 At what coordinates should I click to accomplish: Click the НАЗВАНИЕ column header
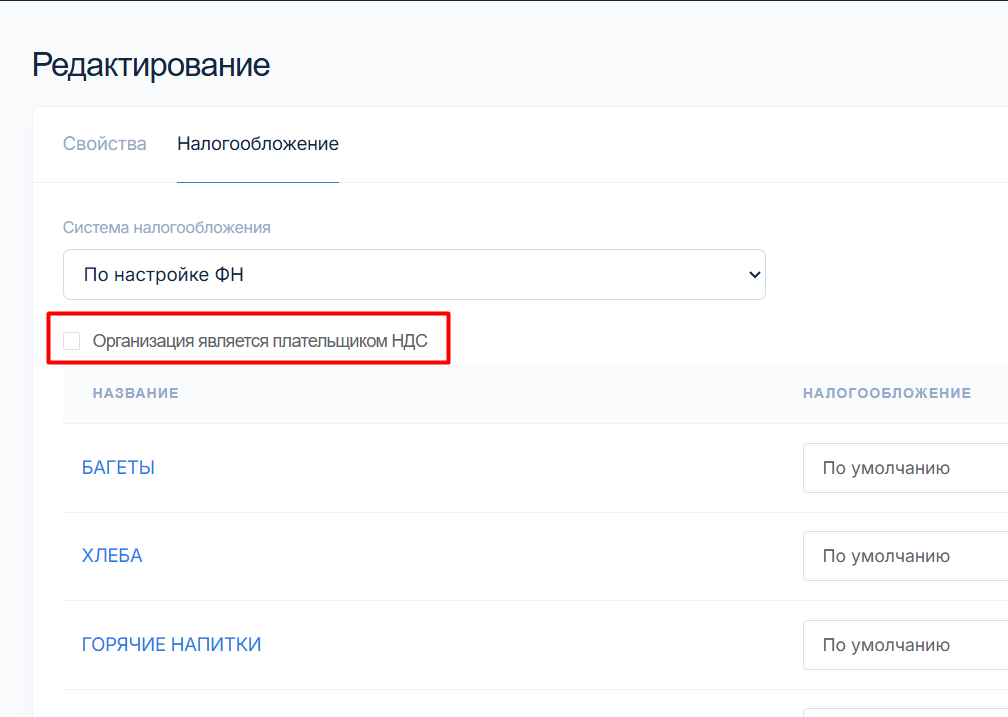[x=136, y=393]
